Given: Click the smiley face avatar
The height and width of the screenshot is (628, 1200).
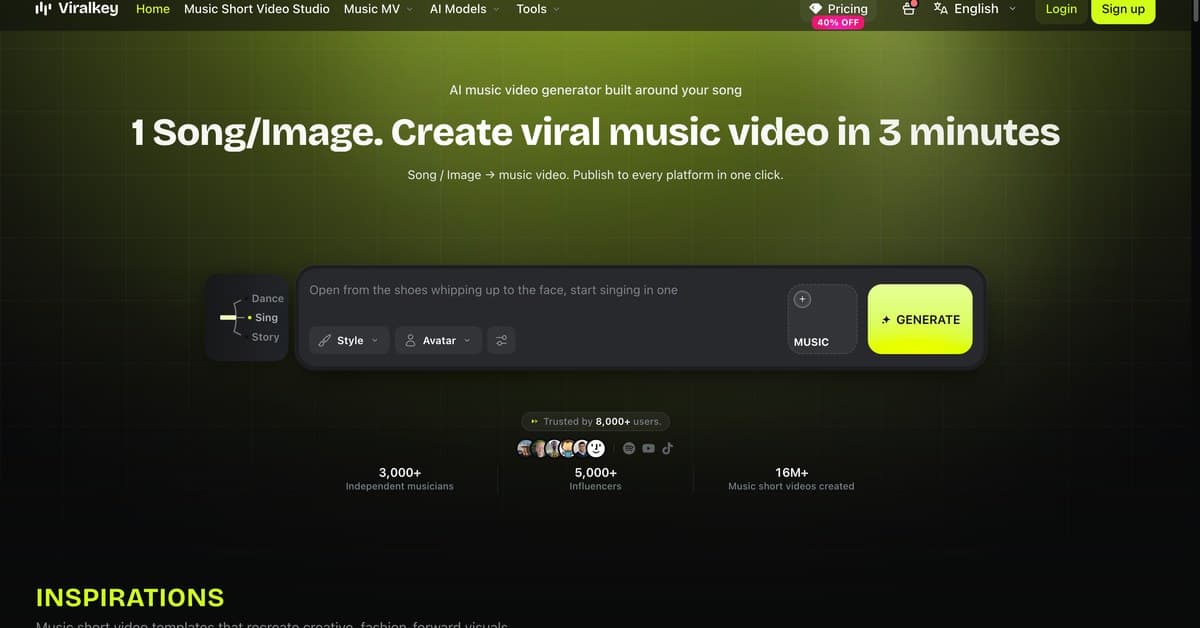Looking at the screenshot, I should coord(597,448).
